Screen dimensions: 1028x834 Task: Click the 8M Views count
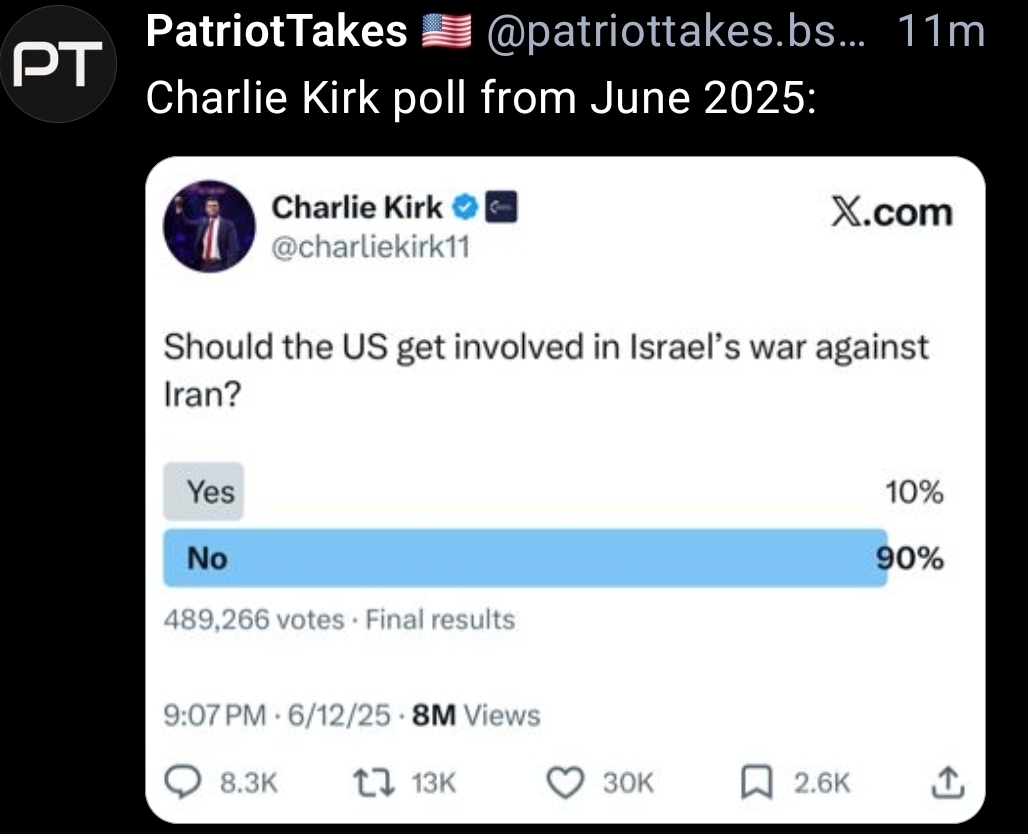point(476,715)
